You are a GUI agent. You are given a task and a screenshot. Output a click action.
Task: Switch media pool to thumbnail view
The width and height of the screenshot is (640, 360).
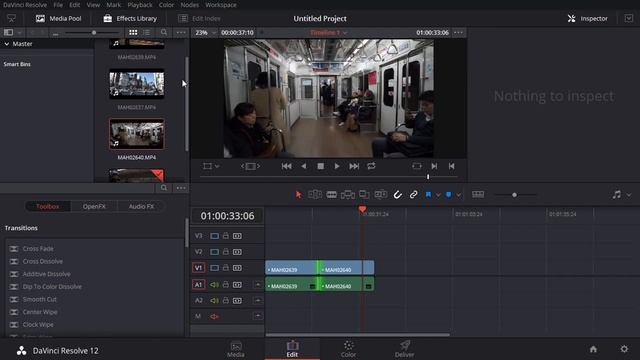tap(133, 32)
